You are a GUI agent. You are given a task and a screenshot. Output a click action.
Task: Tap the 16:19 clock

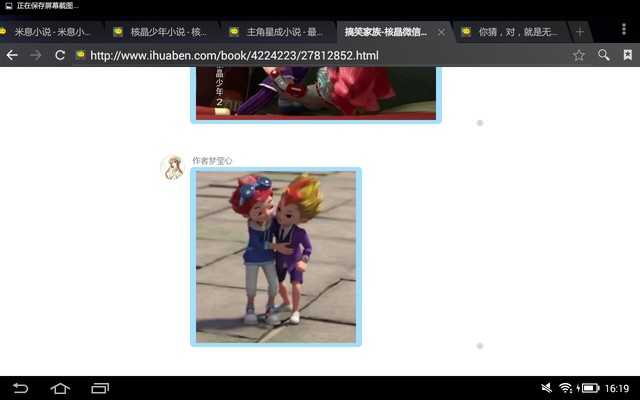[617, 388]
